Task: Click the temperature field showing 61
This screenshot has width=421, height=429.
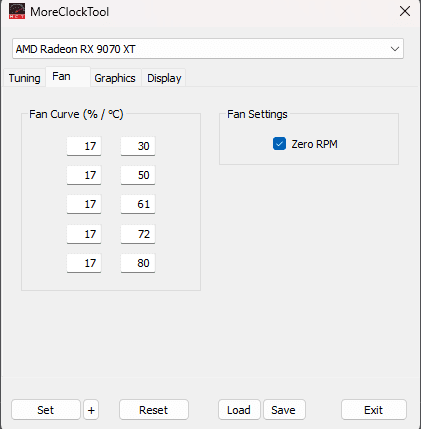Action: pyautogui.click(x=138, y=204)
